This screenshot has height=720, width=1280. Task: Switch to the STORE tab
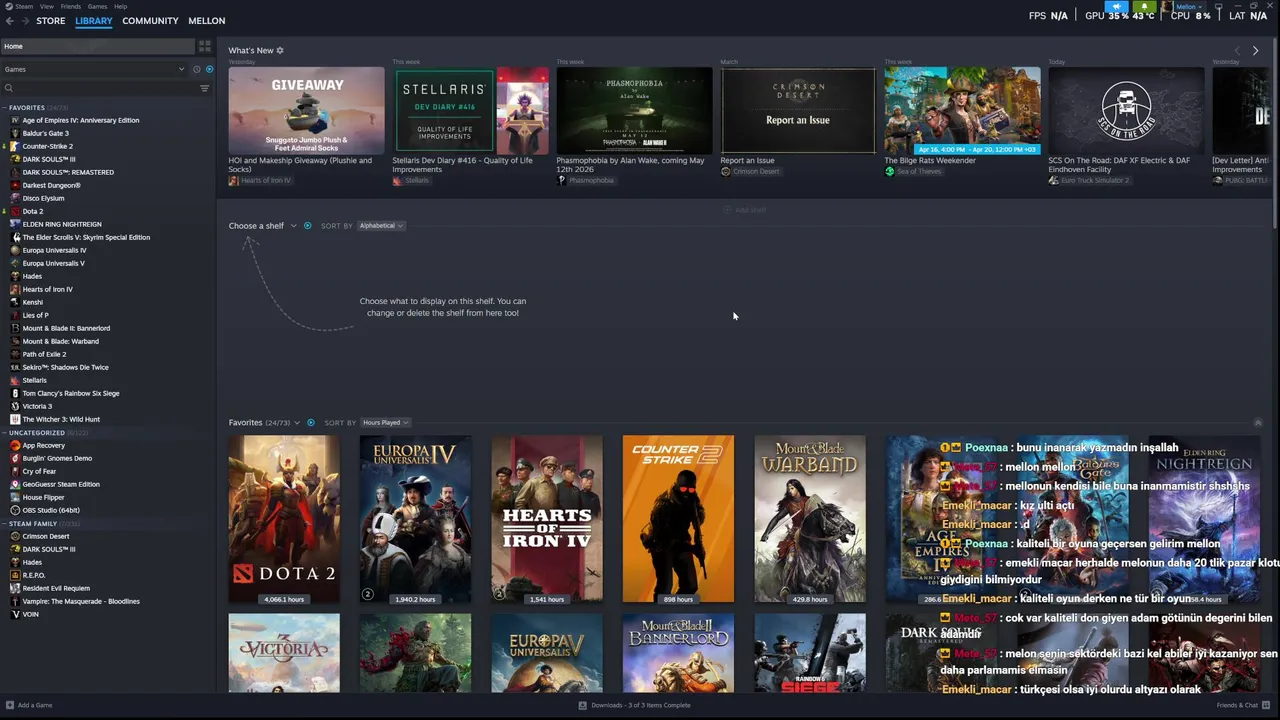click(50, 20)
